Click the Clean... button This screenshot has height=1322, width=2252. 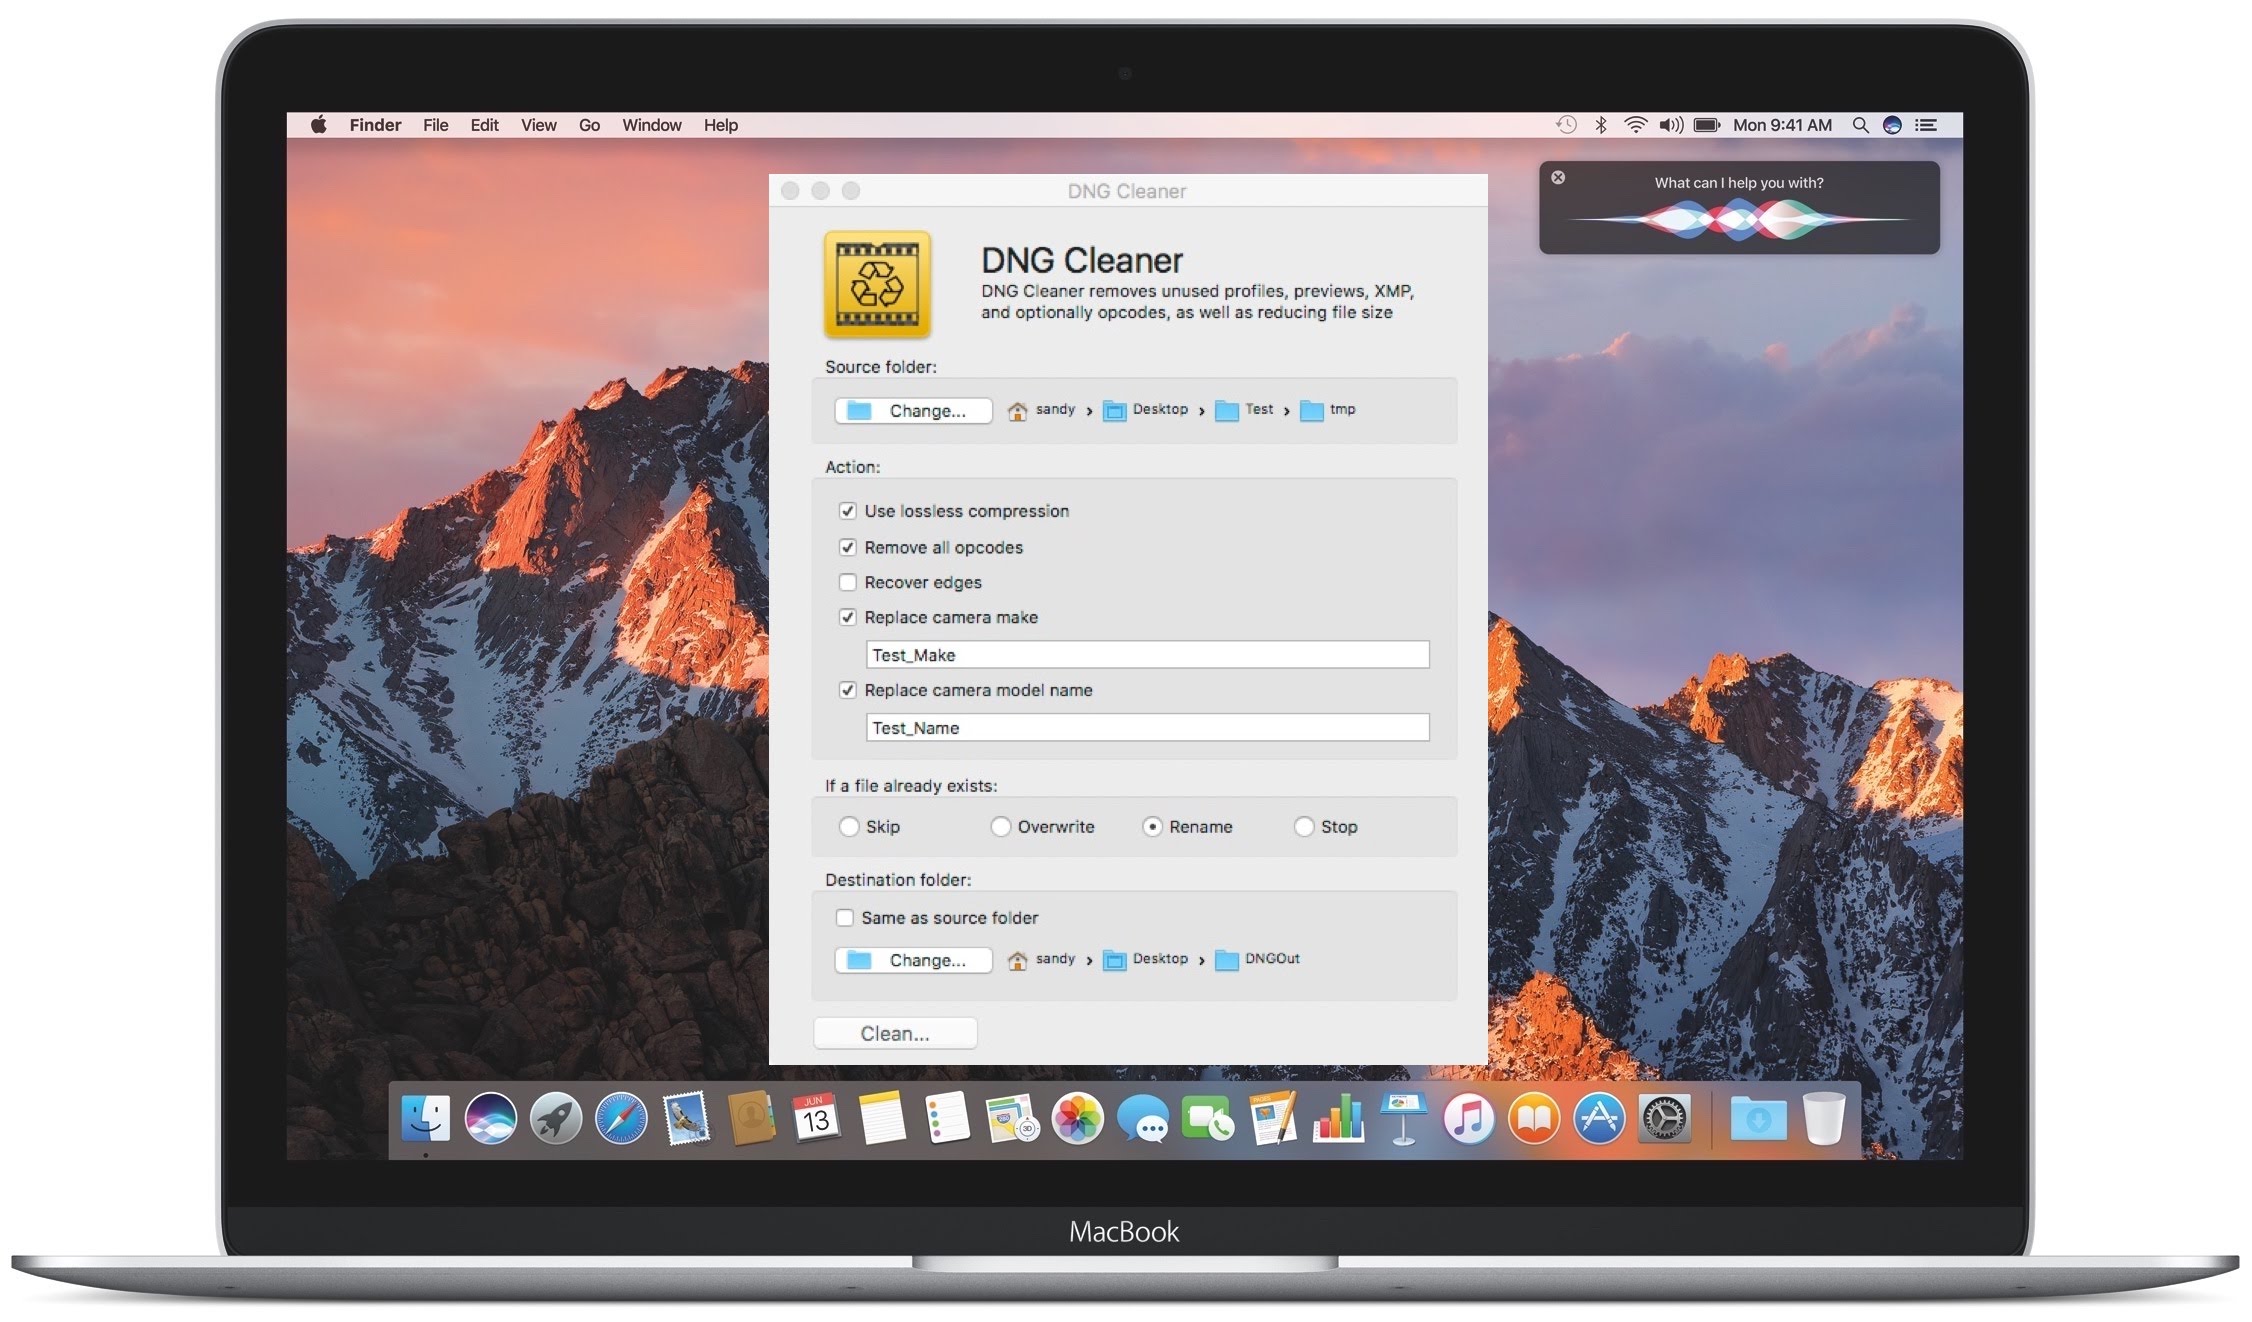click(895, 1034)
